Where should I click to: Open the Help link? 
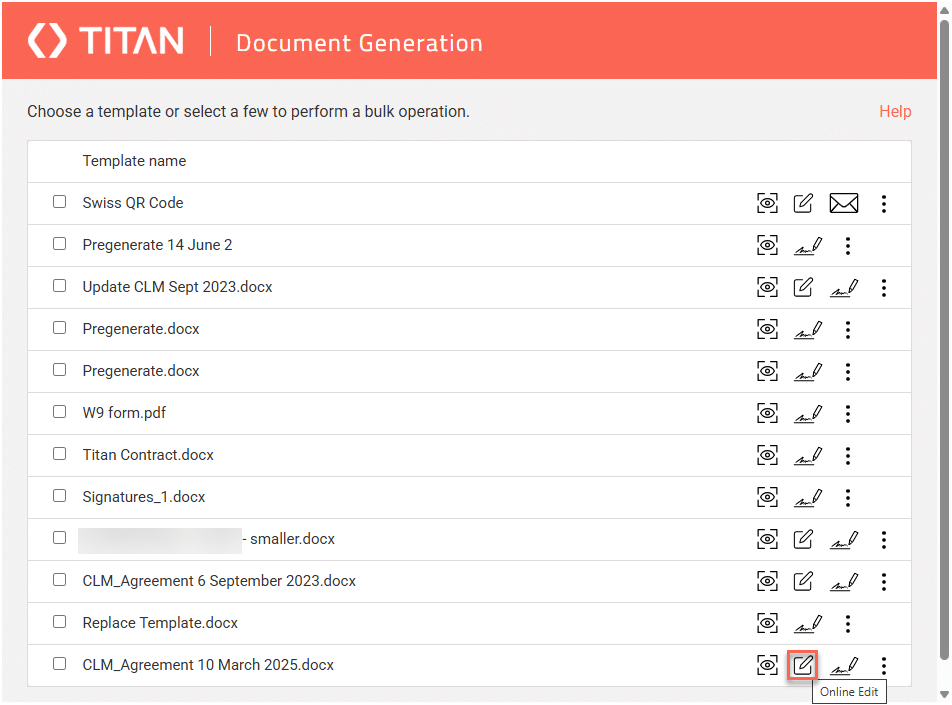pos(895,112)
